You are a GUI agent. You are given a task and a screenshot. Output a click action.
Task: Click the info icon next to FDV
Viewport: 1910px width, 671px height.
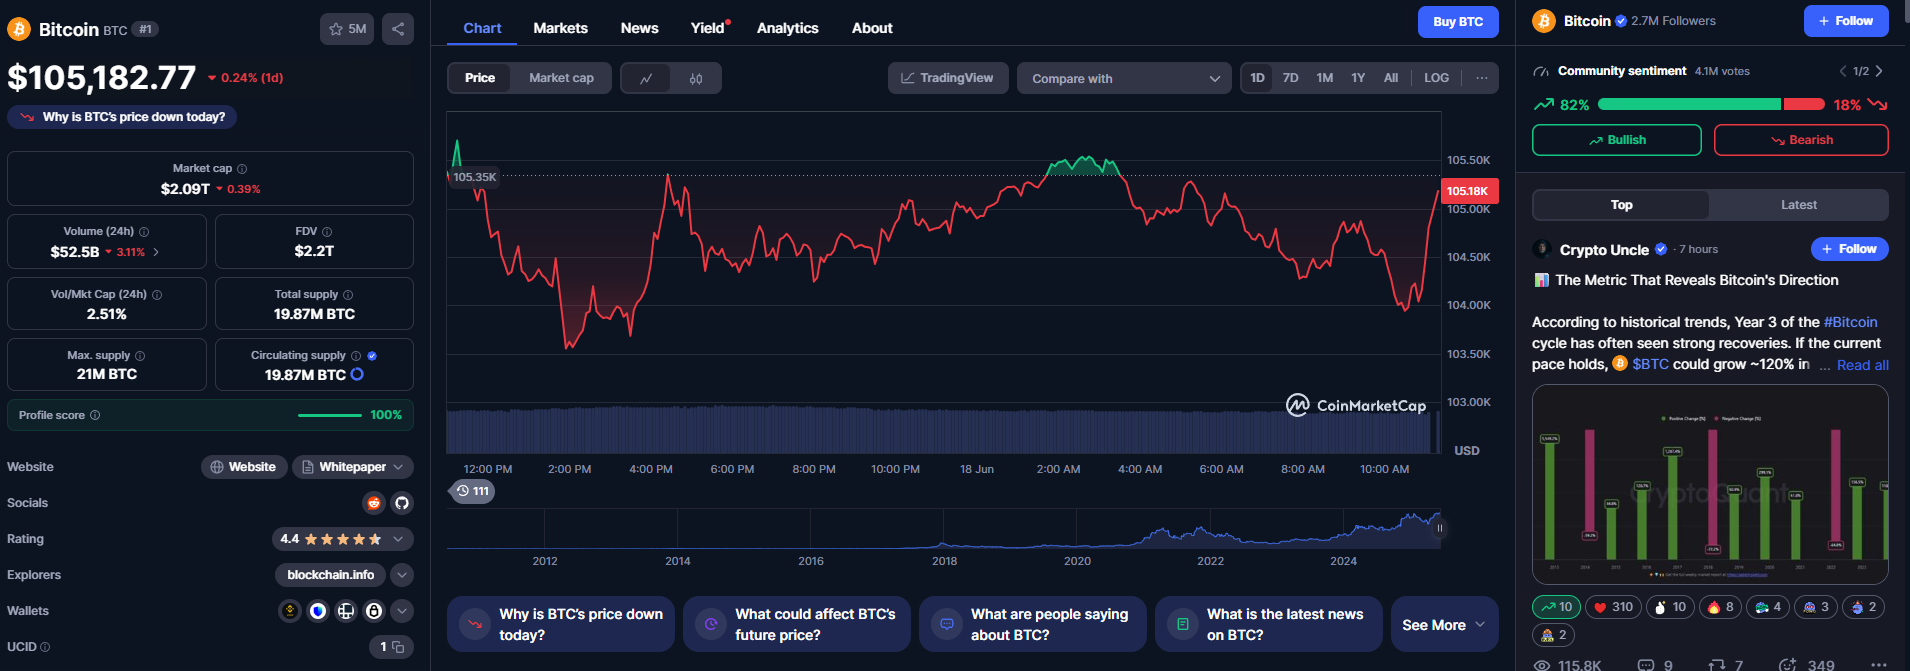coord(327,232)
